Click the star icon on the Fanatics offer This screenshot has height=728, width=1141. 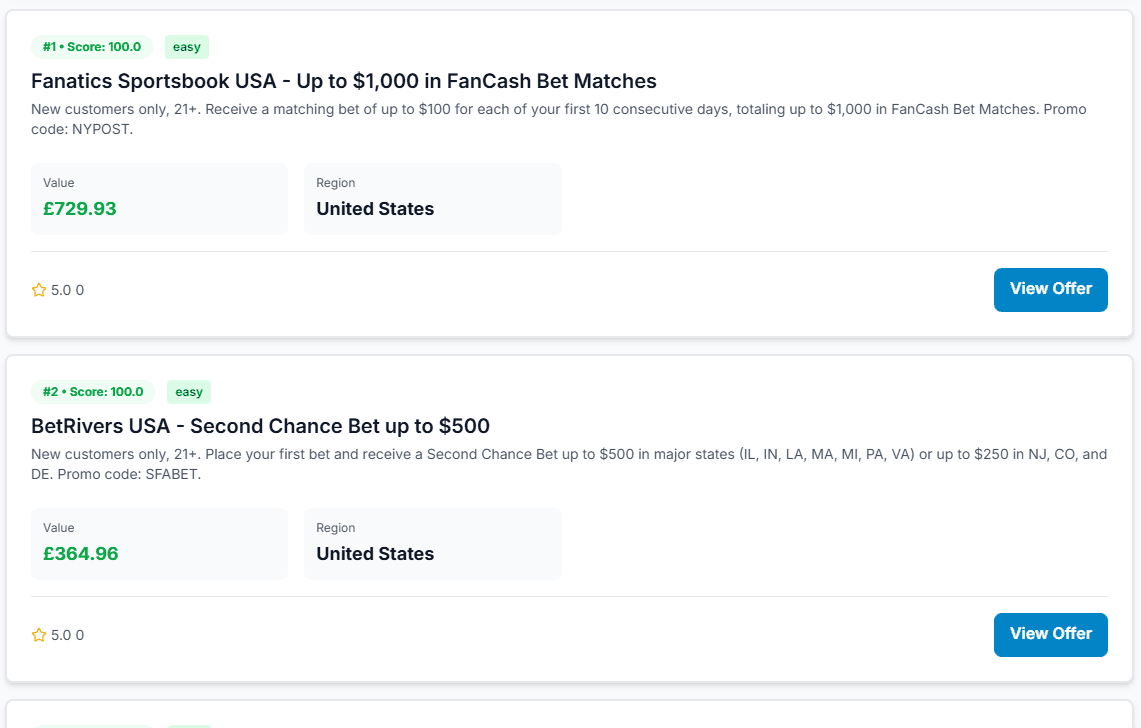click(x=38, y=289)
